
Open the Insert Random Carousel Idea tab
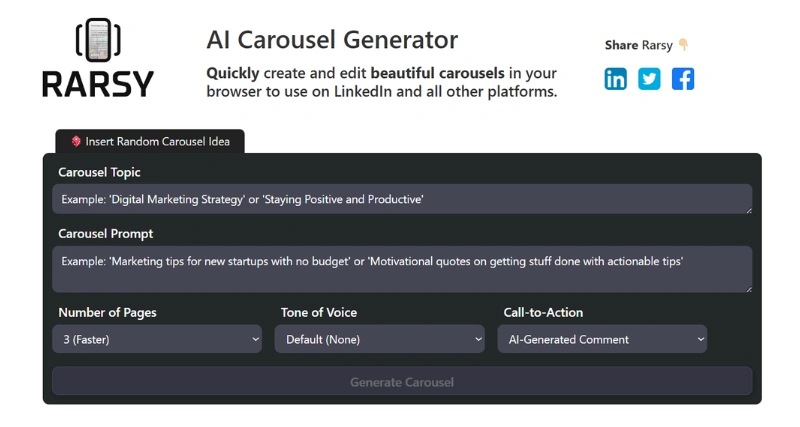click(x=150, y=141)
